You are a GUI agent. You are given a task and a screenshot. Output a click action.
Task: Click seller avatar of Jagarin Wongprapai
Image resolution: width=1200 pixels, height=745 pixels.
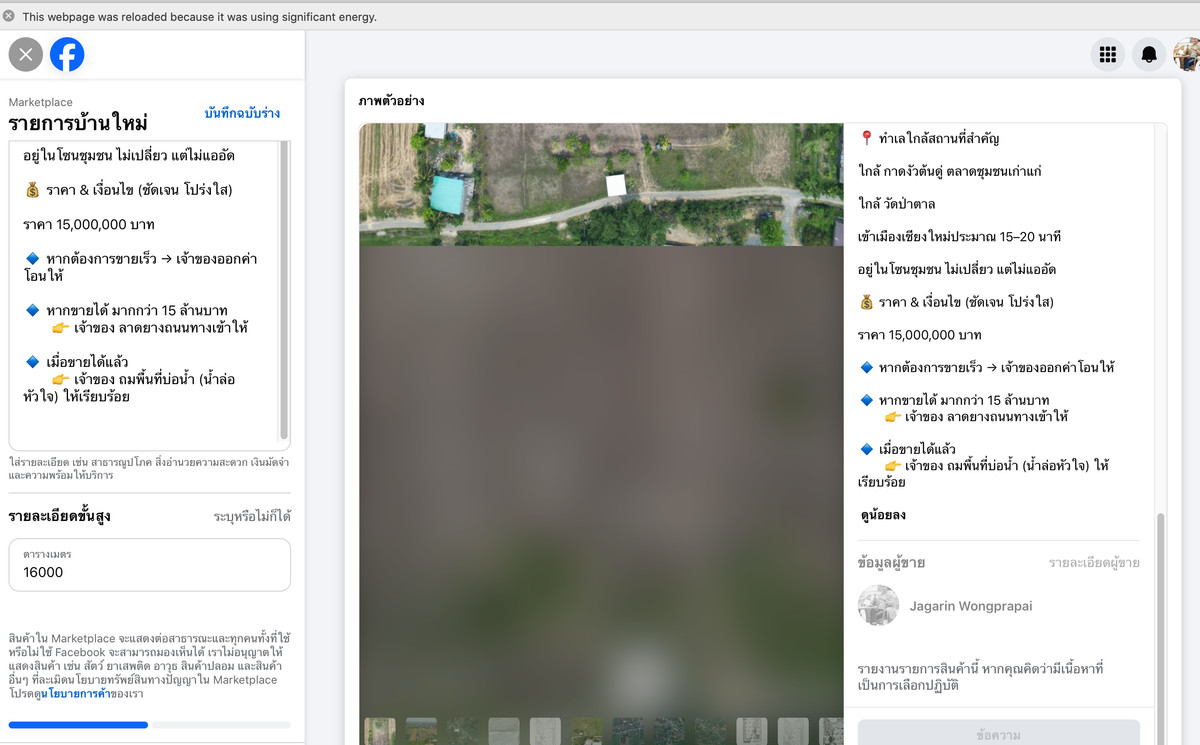coord(878,606)
